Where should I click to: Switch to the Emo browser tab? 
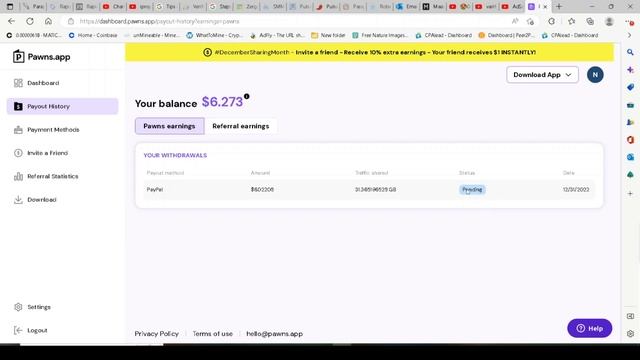[407, 7]
